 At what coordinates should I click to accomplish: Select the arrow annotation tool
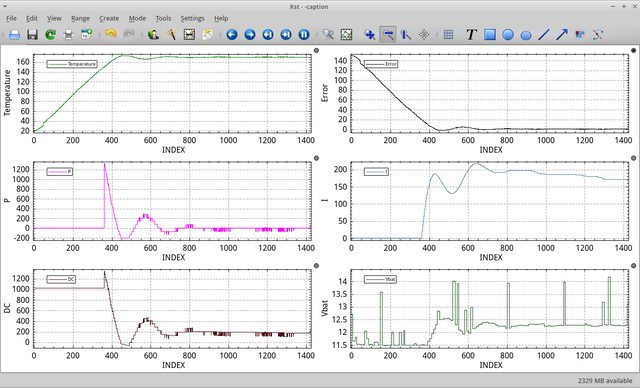[x=562, y=35]
